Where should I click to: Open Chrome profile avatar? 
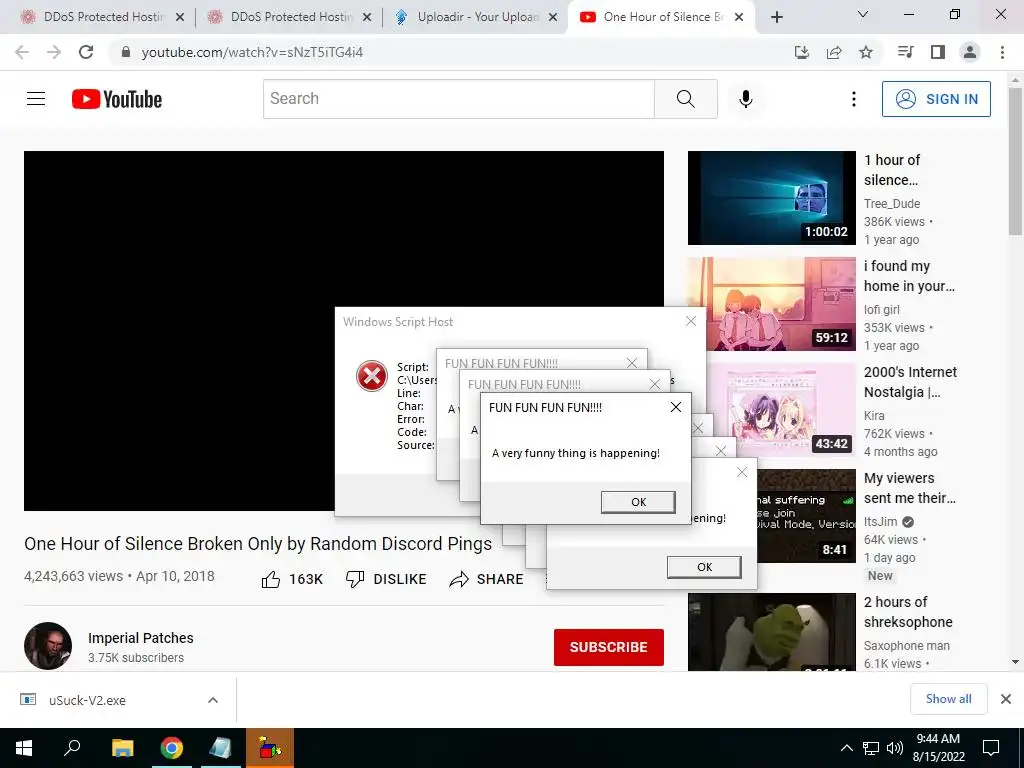point(970,52)
